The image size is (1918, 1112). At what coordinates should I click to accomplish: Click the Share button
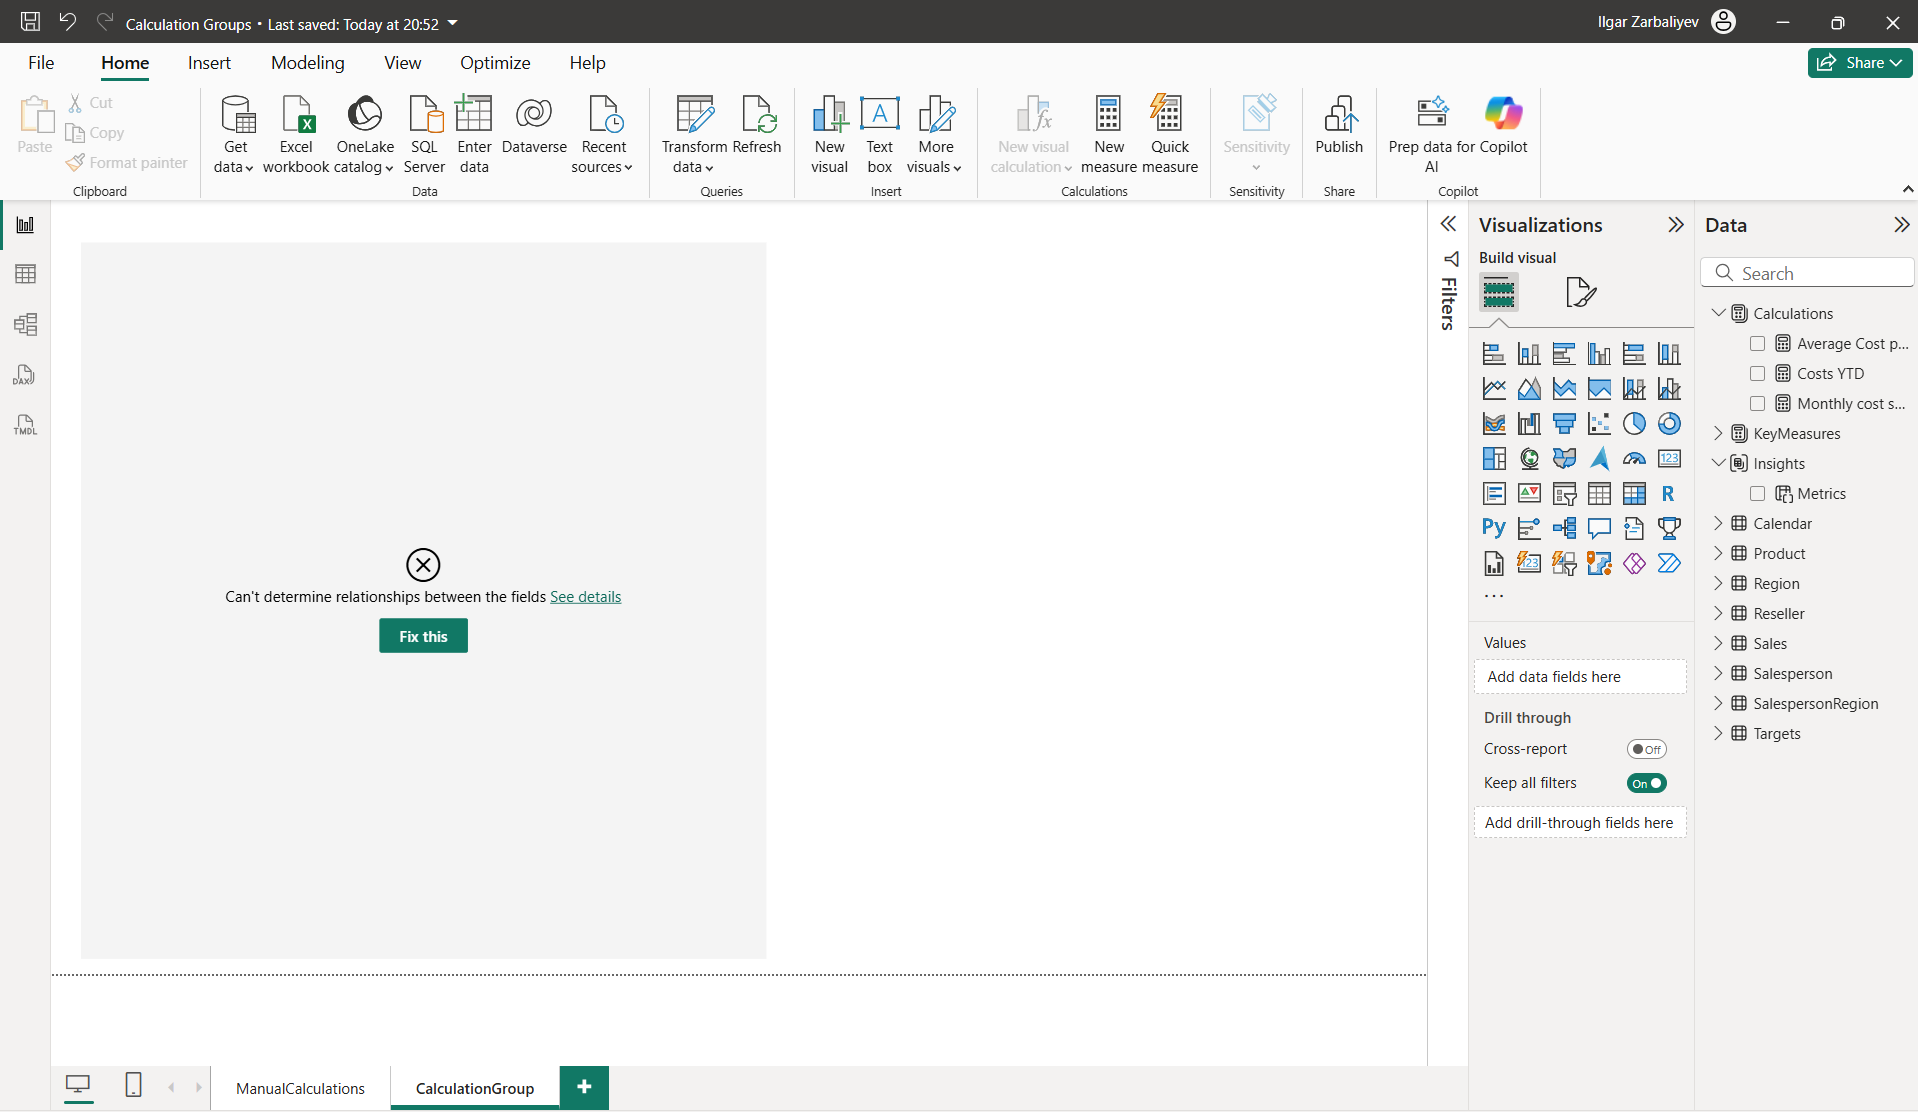coord(1860,63)
